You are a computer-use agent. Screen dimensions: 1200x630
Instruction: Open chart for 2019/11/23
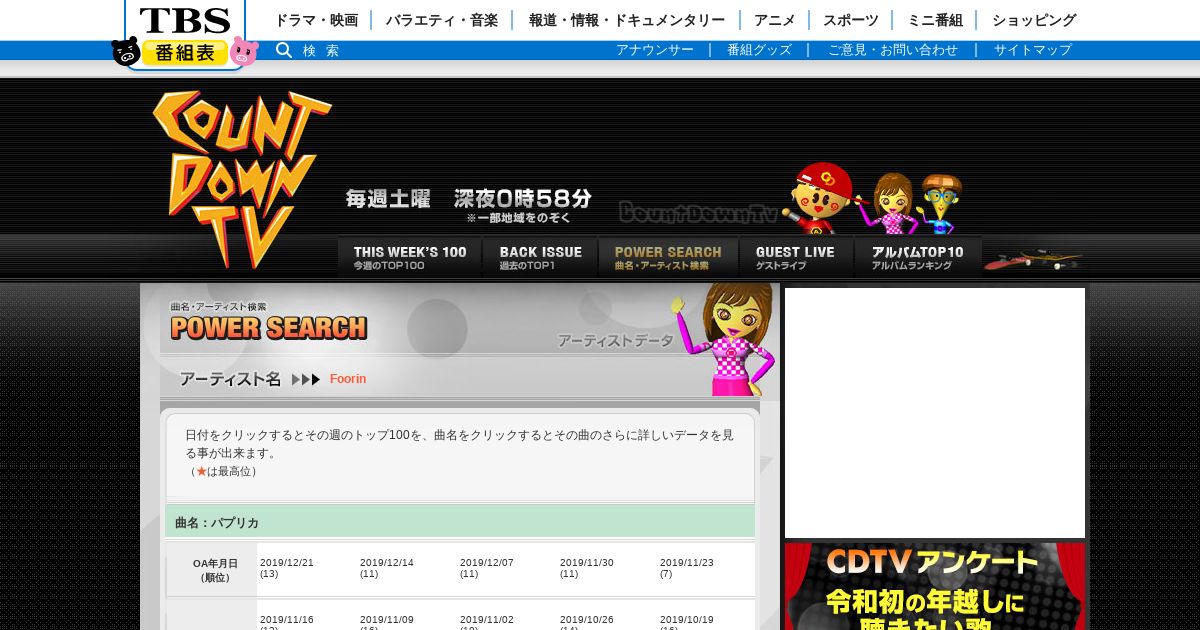[686, 563]
